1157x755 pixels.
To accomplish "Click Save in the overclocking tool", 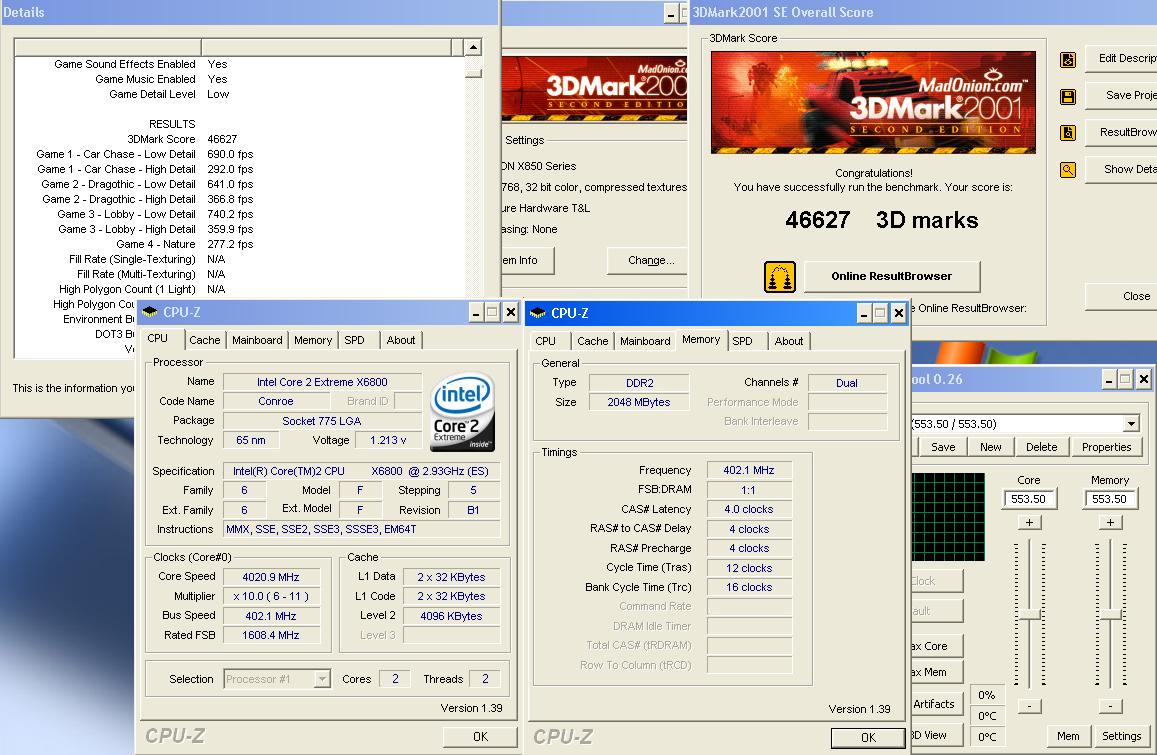I will tap(943, 447).
